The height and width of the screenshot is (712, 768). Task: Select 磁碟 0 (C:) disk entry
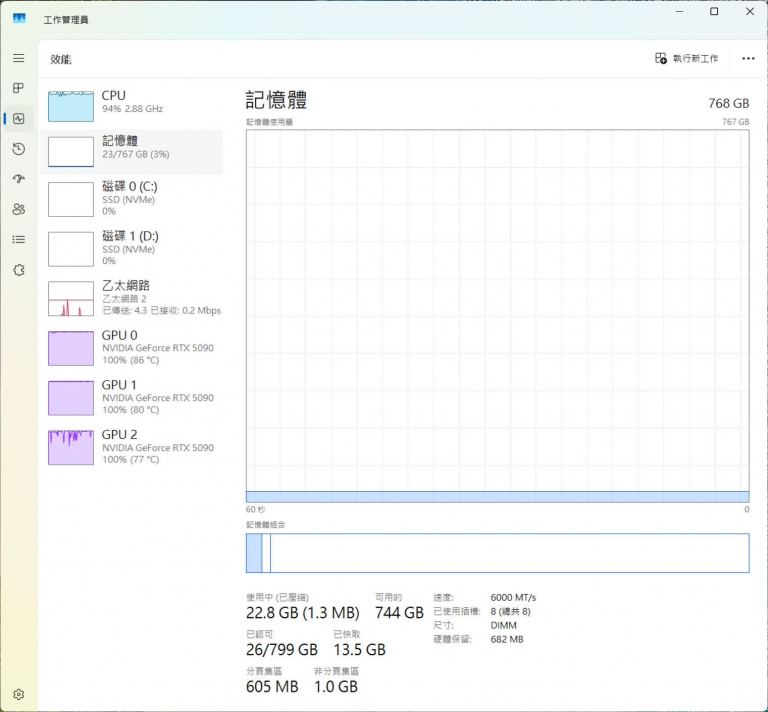pos(131,199)
